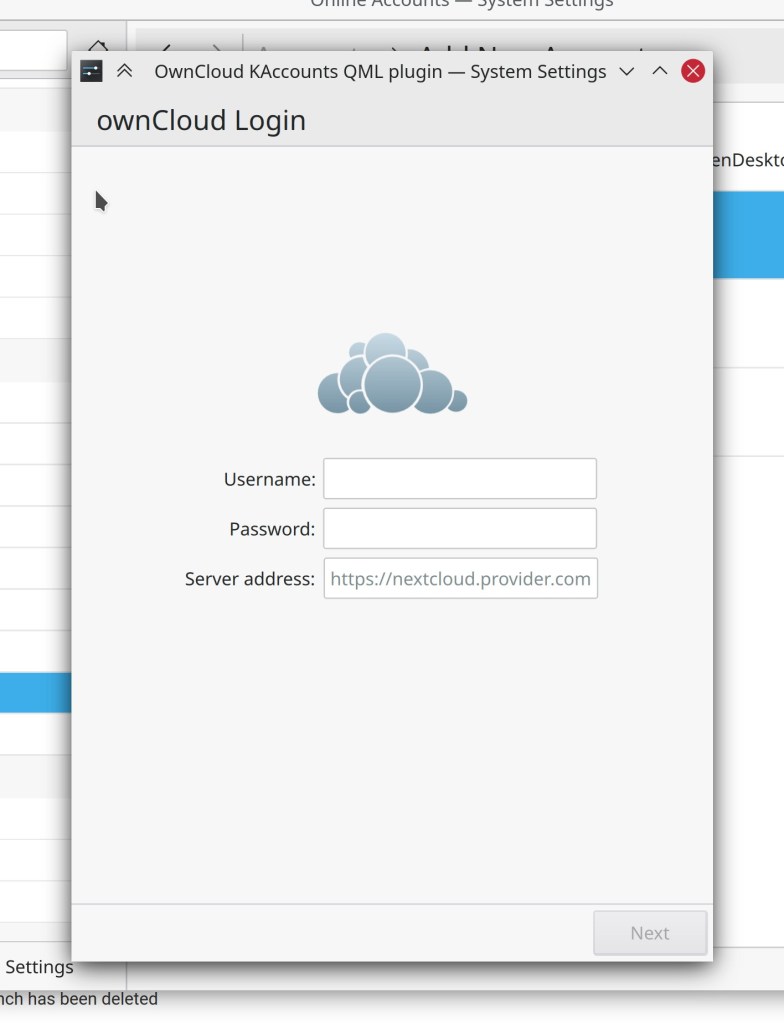This screenshot has width=784, height=1023.
Task: Click the home icon behind the dialog
Action: [x=98, y=46]
